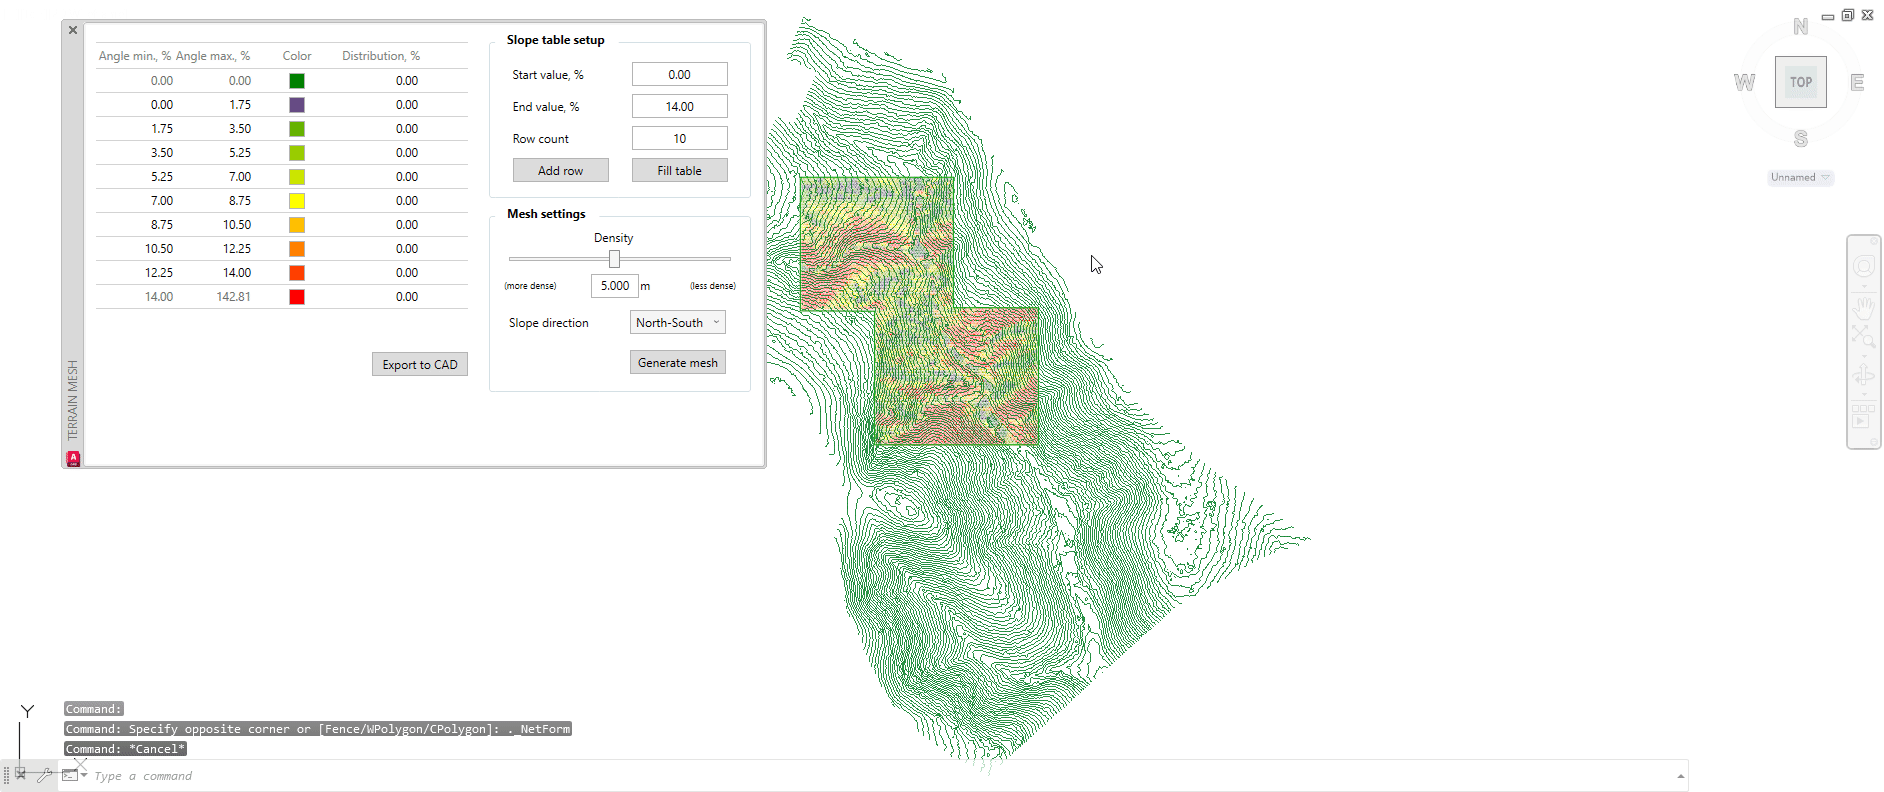Click the dark green swatch in row 0.00–0.00
The width and height of the screenshot is (1884, 792).
point(297,81)
